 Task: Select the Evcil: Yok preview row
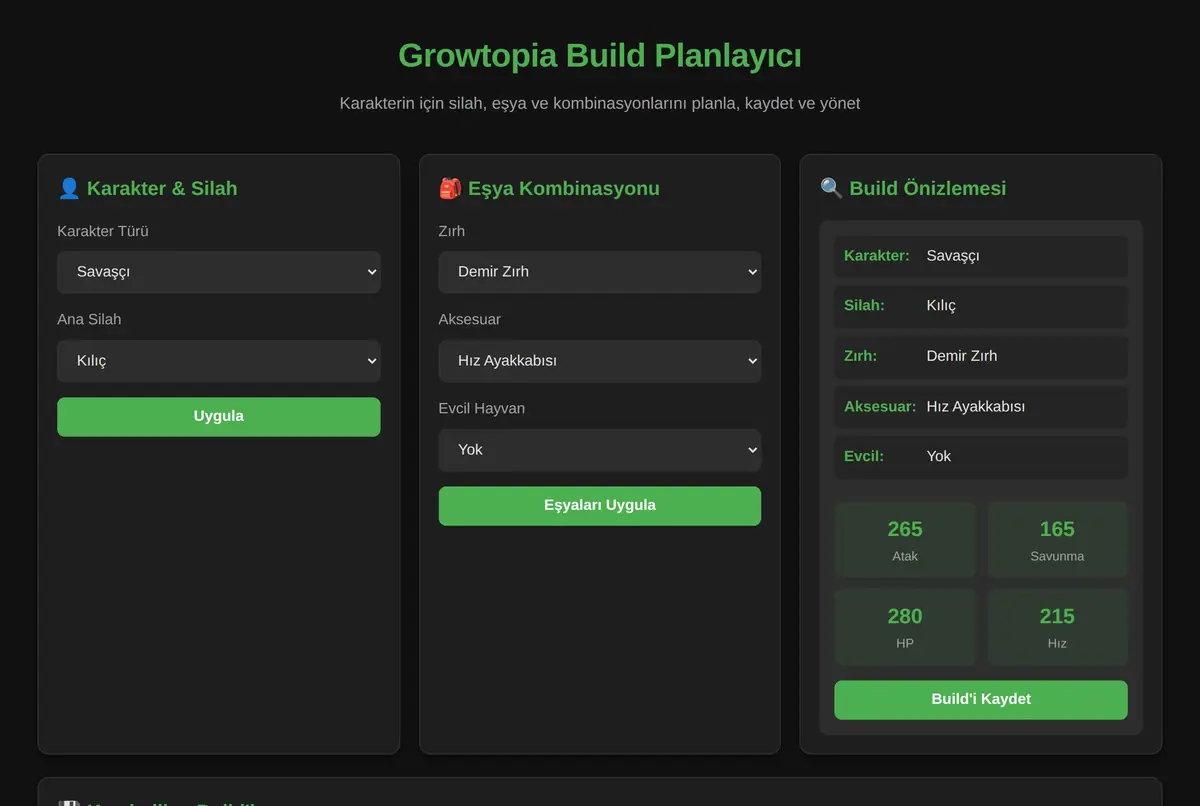[x=981, y=457]
